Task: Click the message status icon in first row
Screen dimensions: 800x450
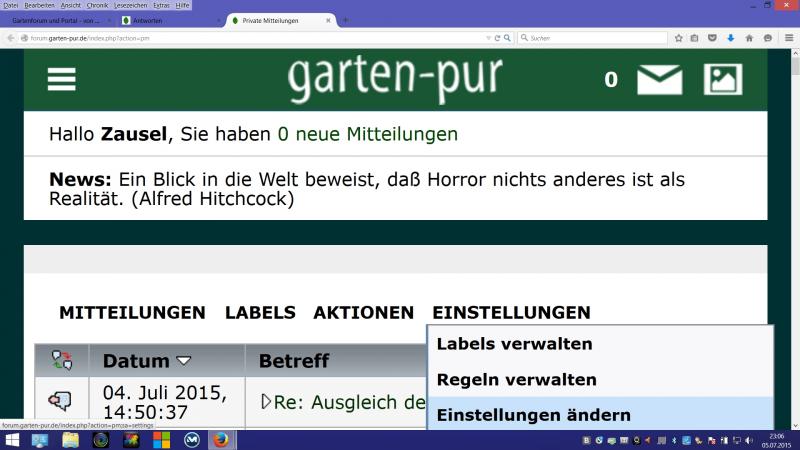Action: coord(61,401)
